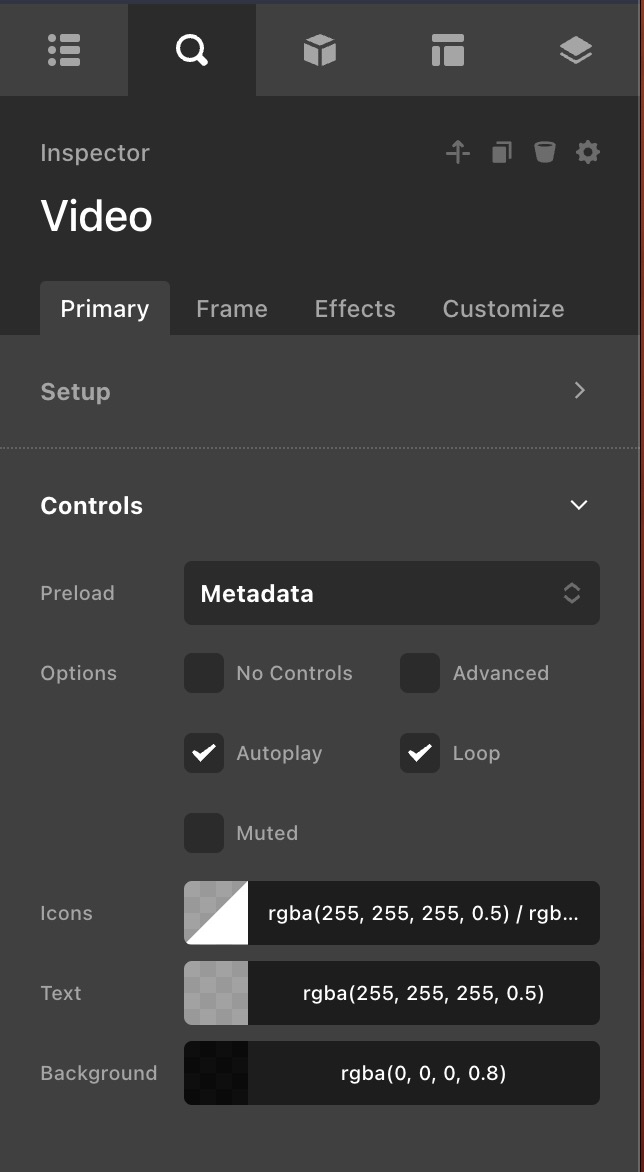644x1172 pixels.
Task: Open the Elements cube icon panel
Action: pos(320,50)
